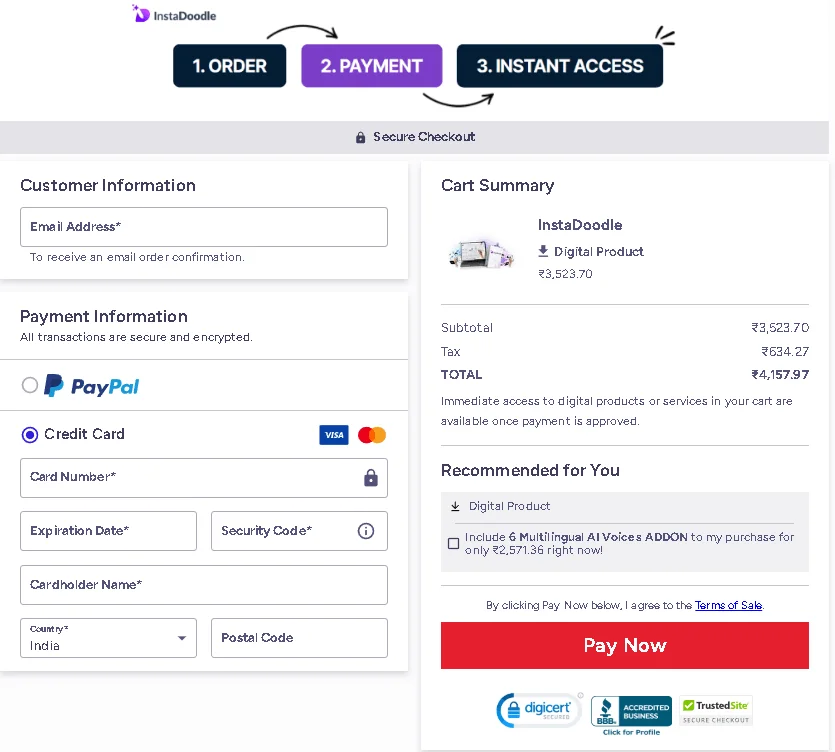
Task: Click the DigiCert Secured badge
Action: (540, 710)
